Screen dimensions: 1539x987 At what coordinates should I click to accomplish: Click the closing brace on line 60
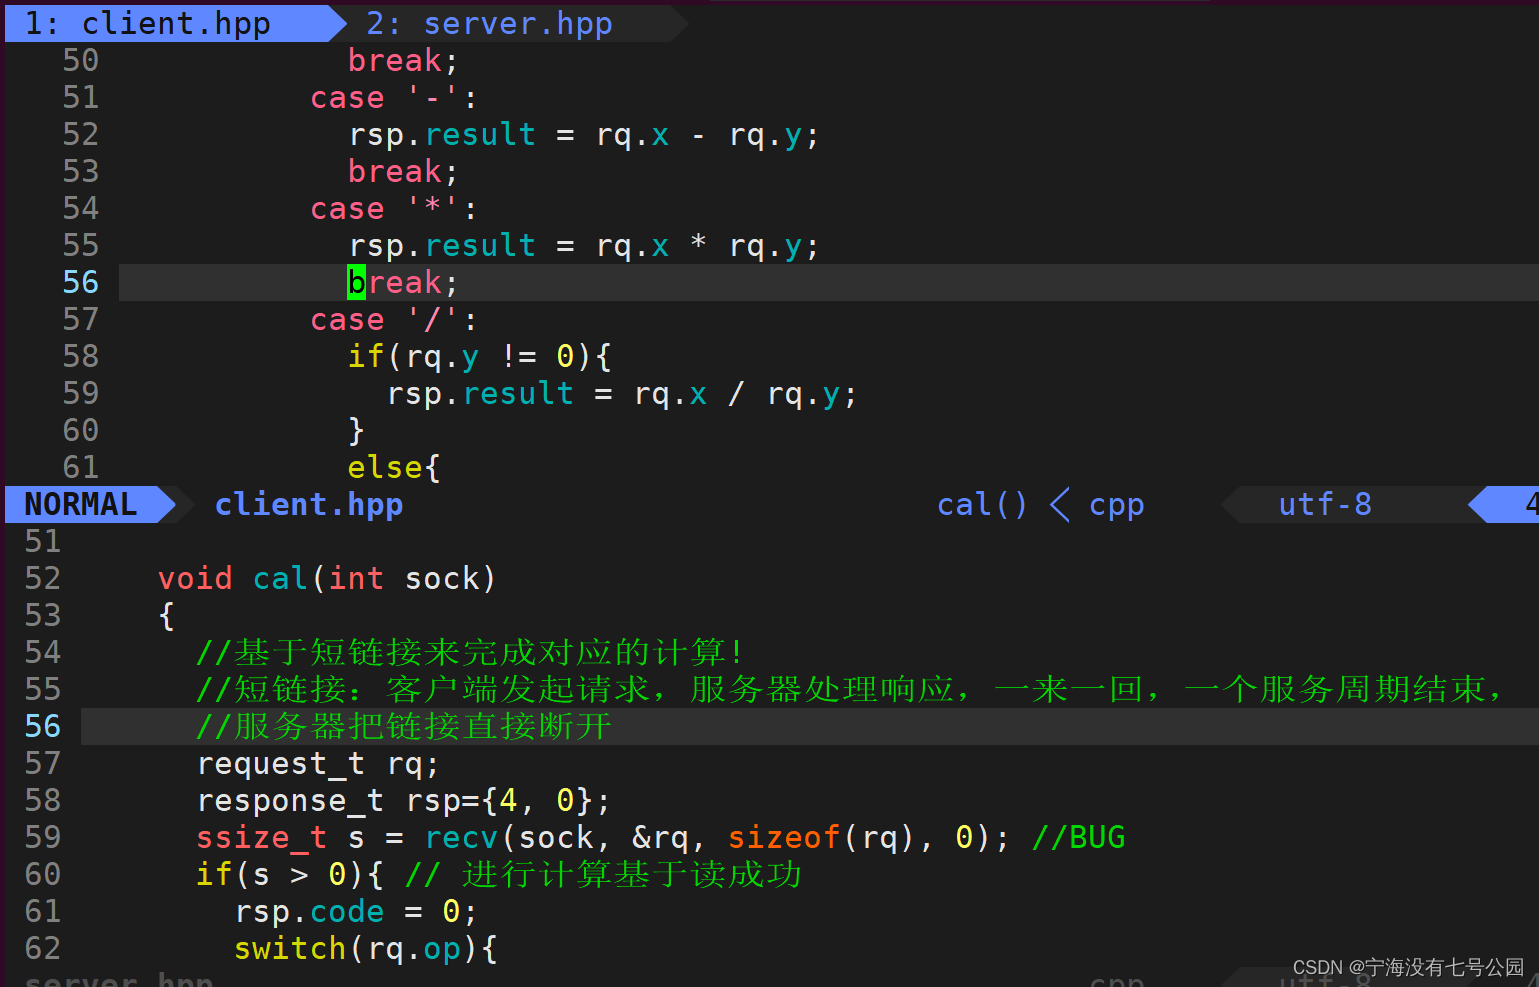click(x=356, y=430)
